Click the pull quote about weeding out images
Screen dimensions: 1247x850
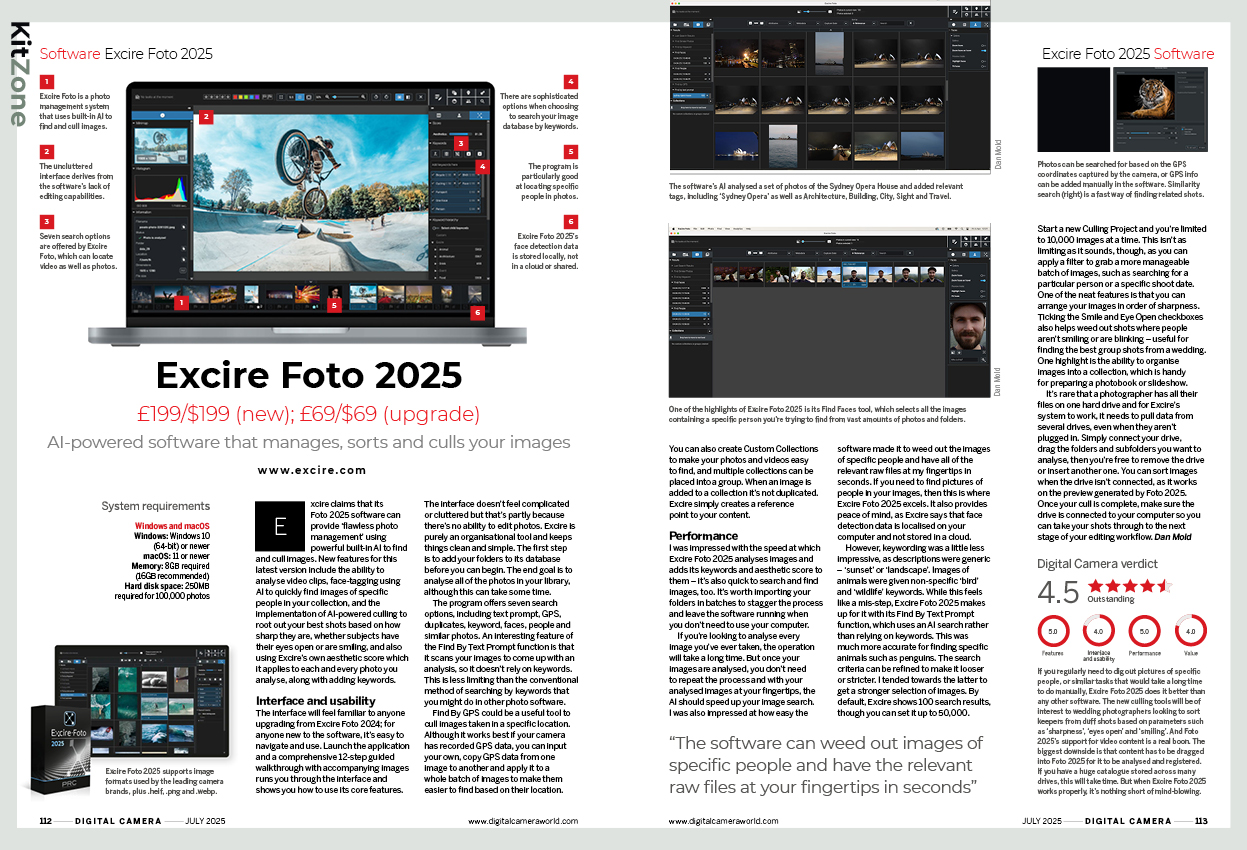coord(825,764)
